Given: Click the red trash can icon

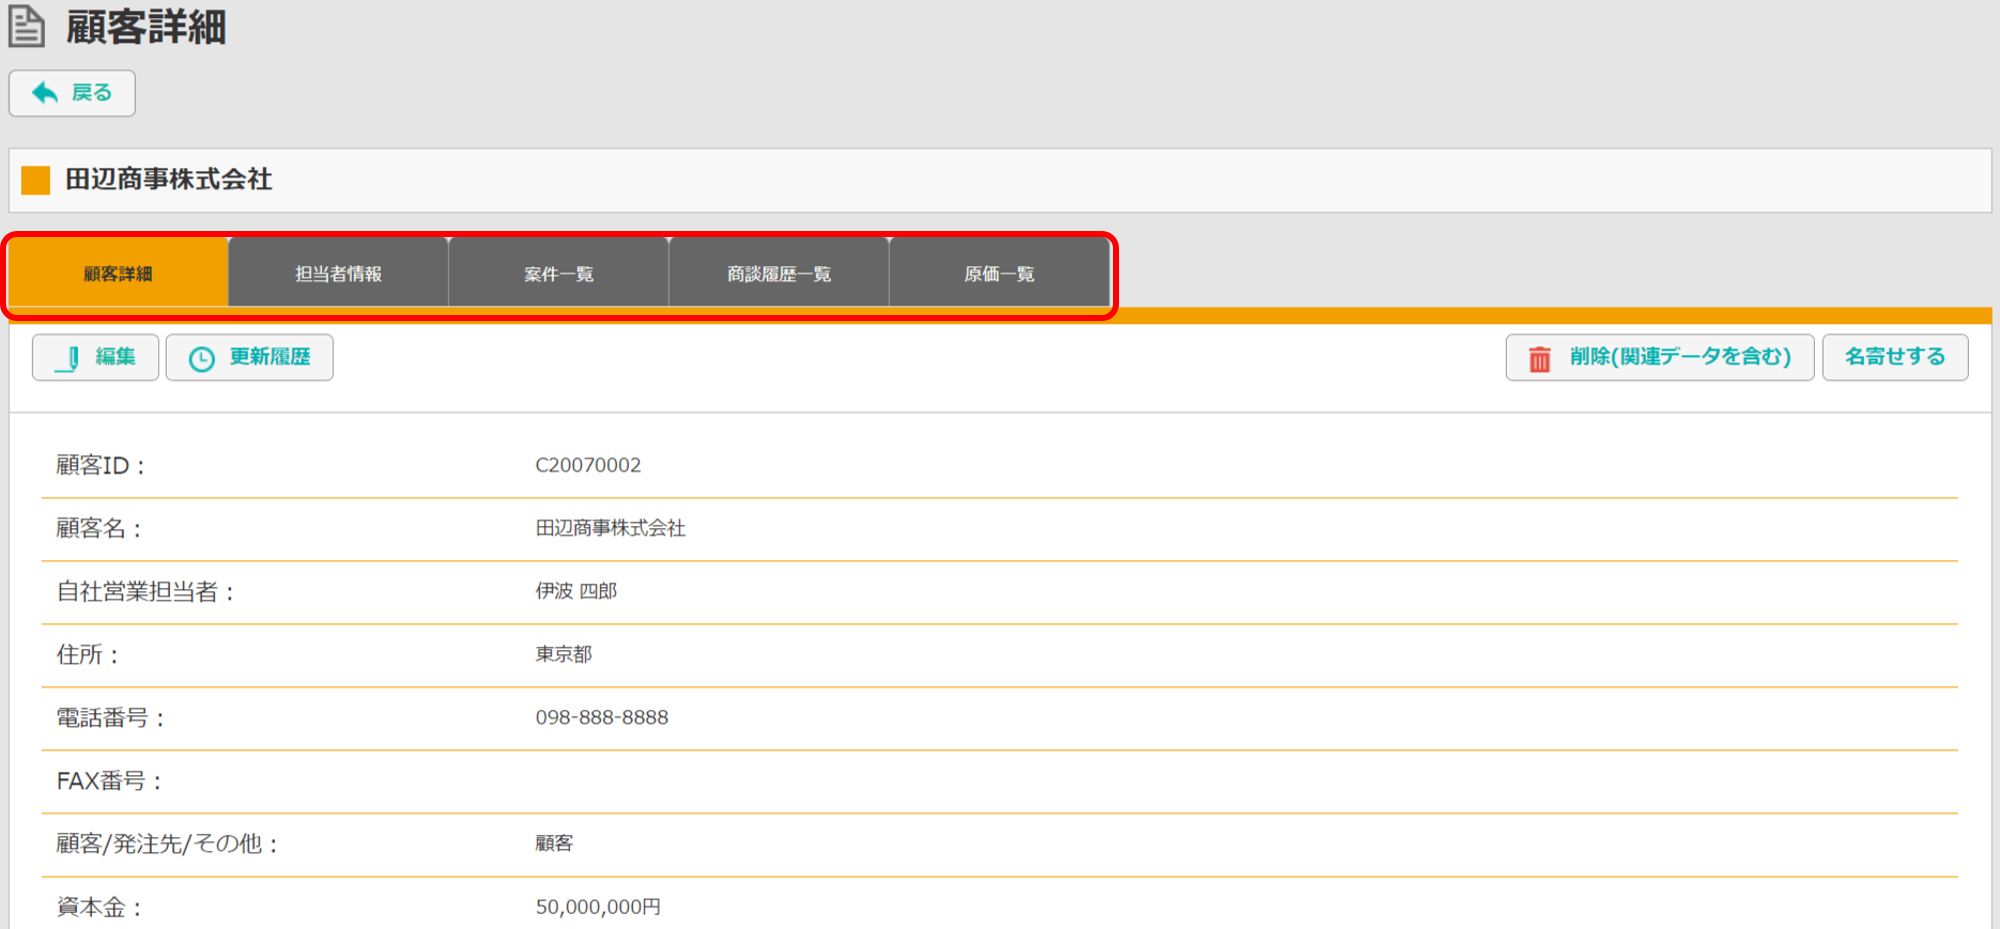Looking at the screenshot, I should click(1540, 358).
